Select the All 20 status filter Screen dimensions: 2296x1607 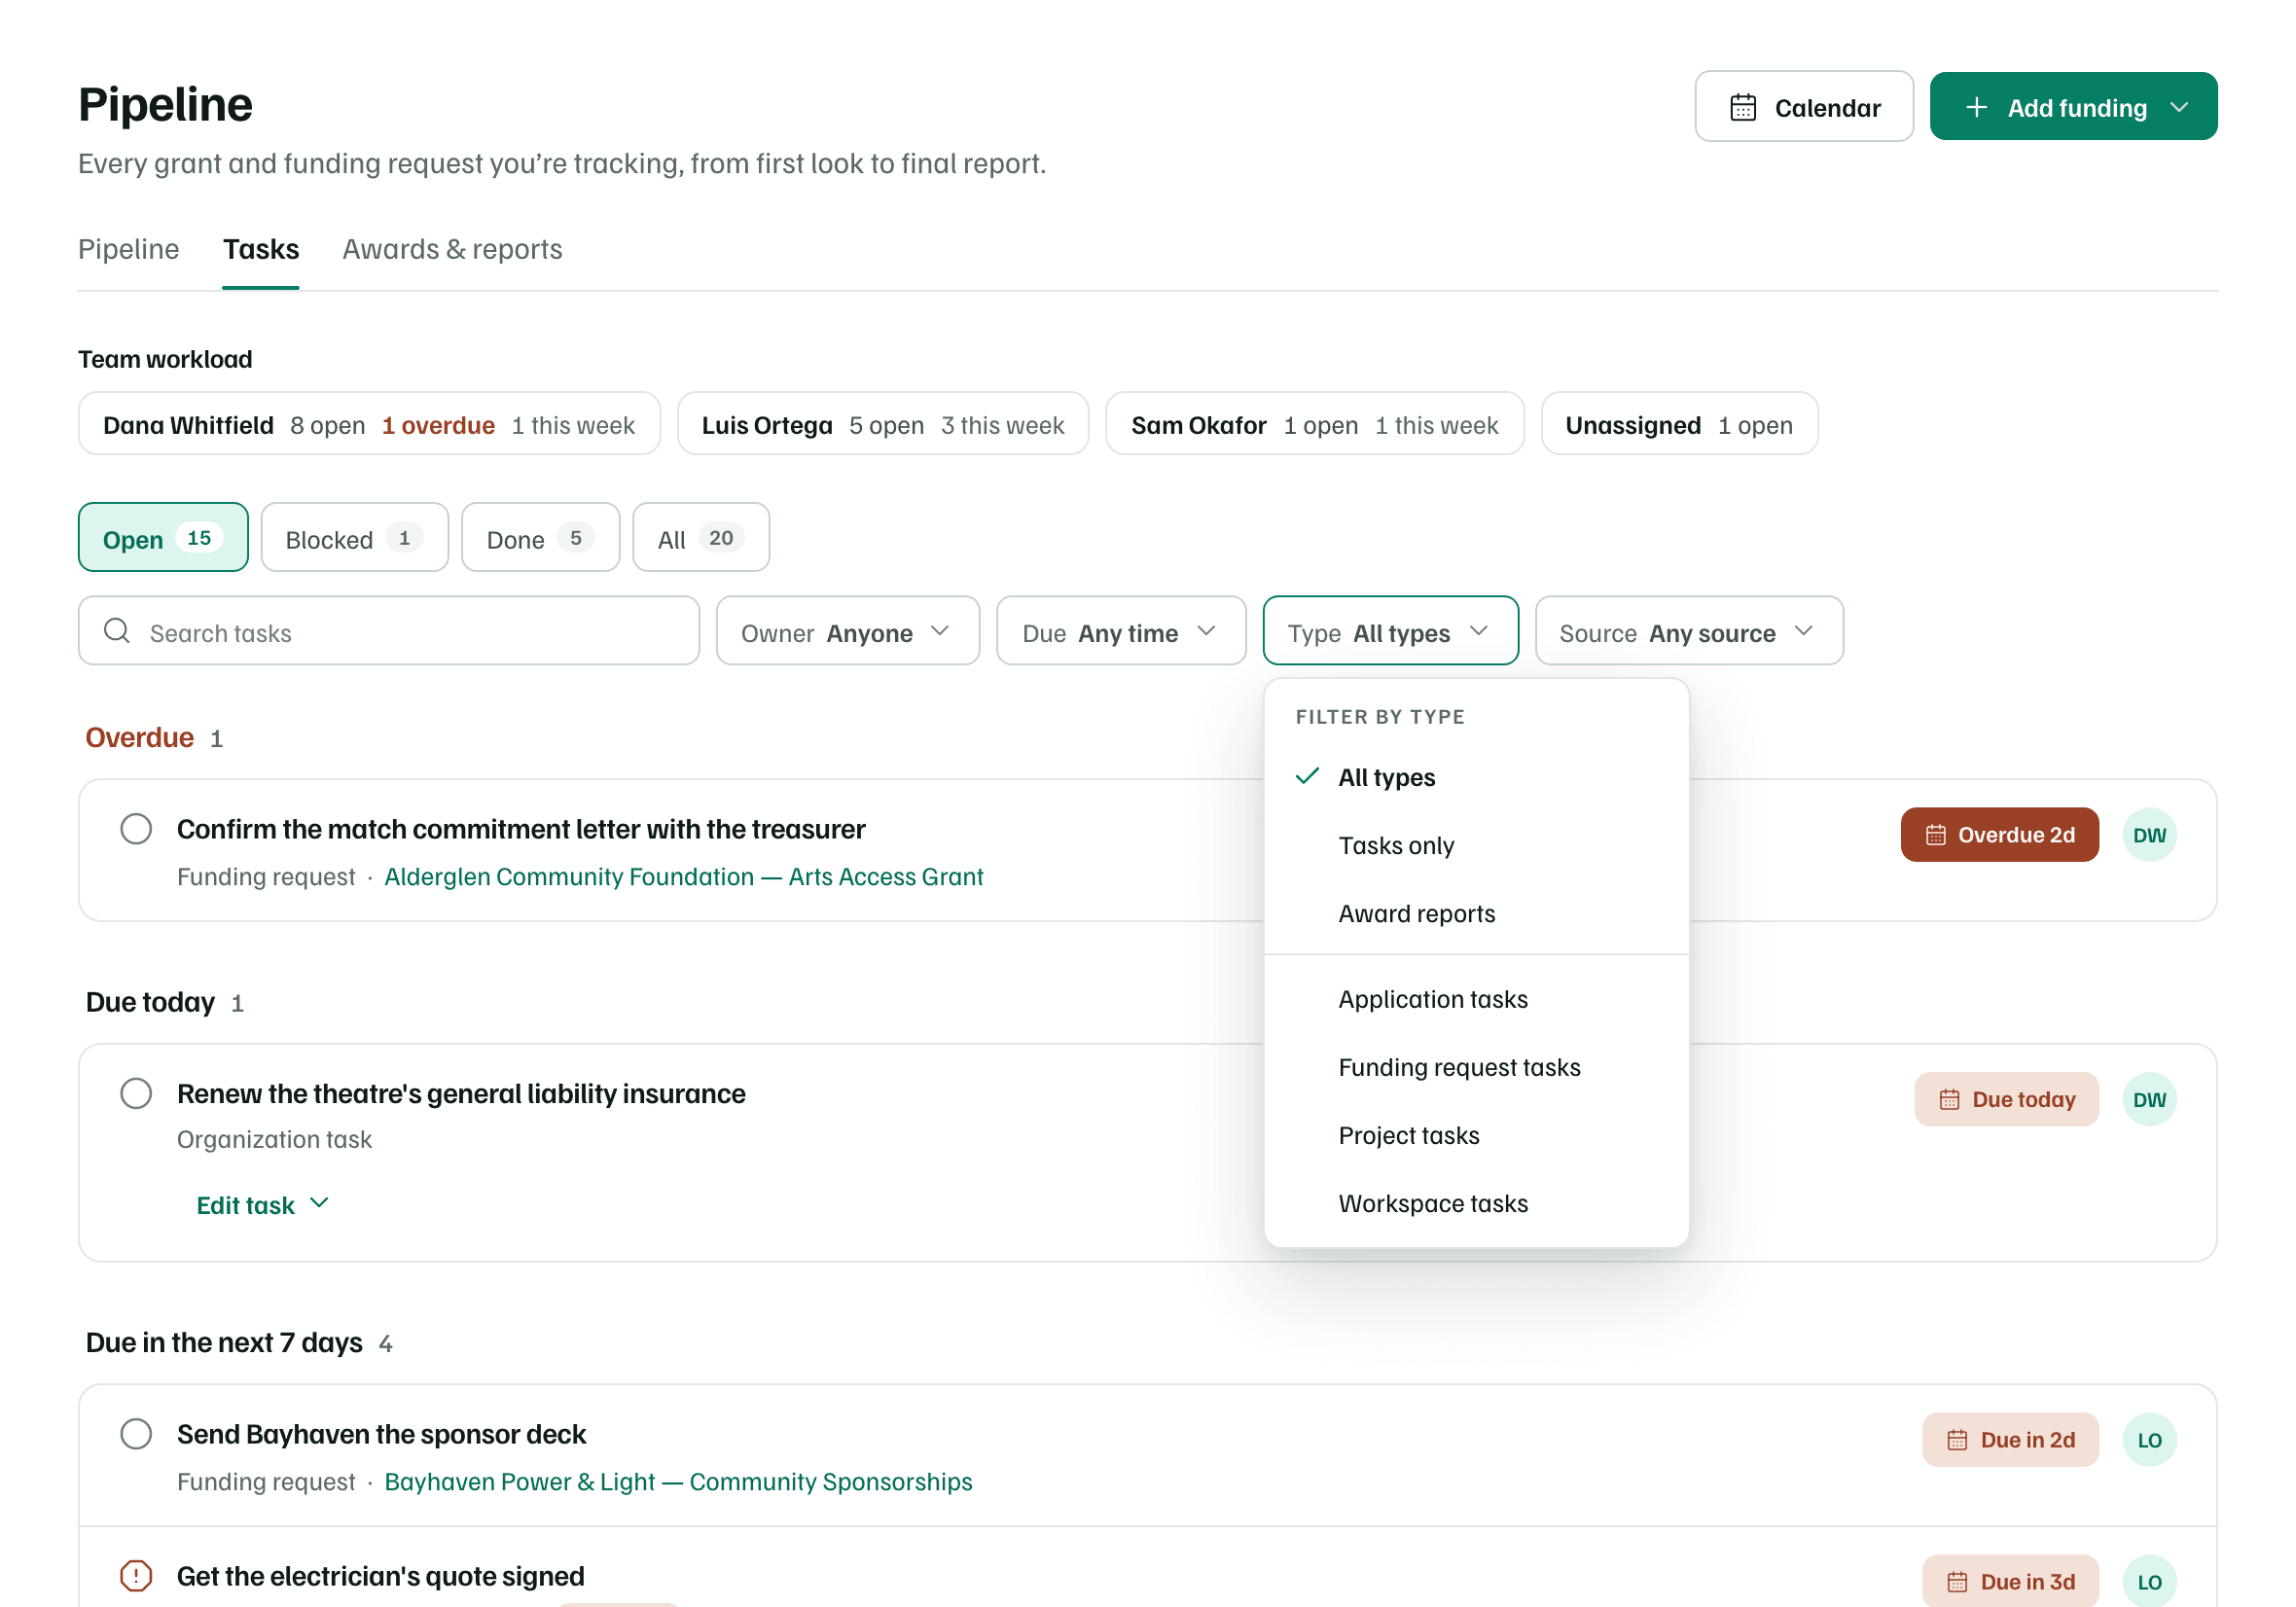click(x=701, y=538)
